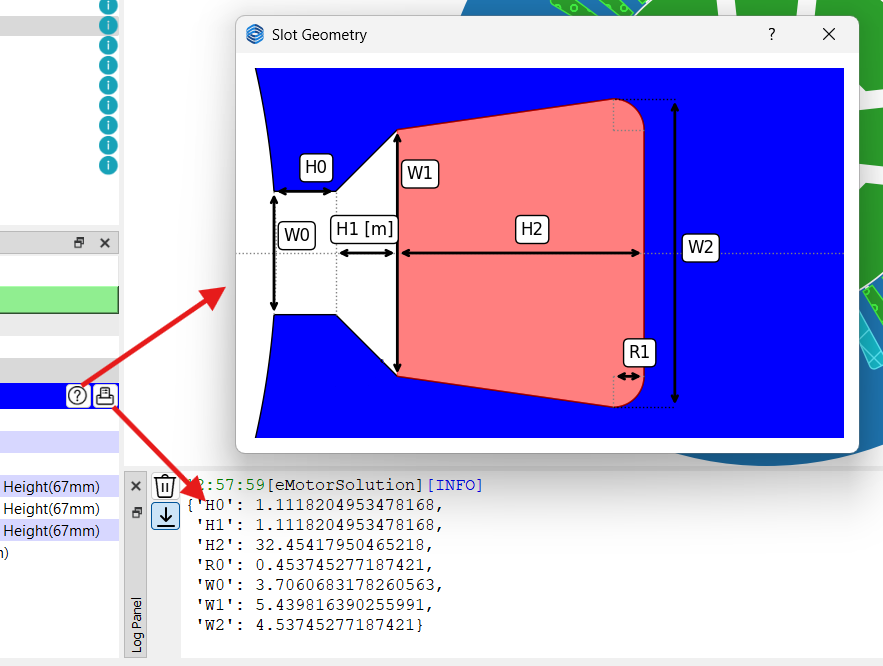Float the Log Panel with the undock icon

click(x=136, y=512)
